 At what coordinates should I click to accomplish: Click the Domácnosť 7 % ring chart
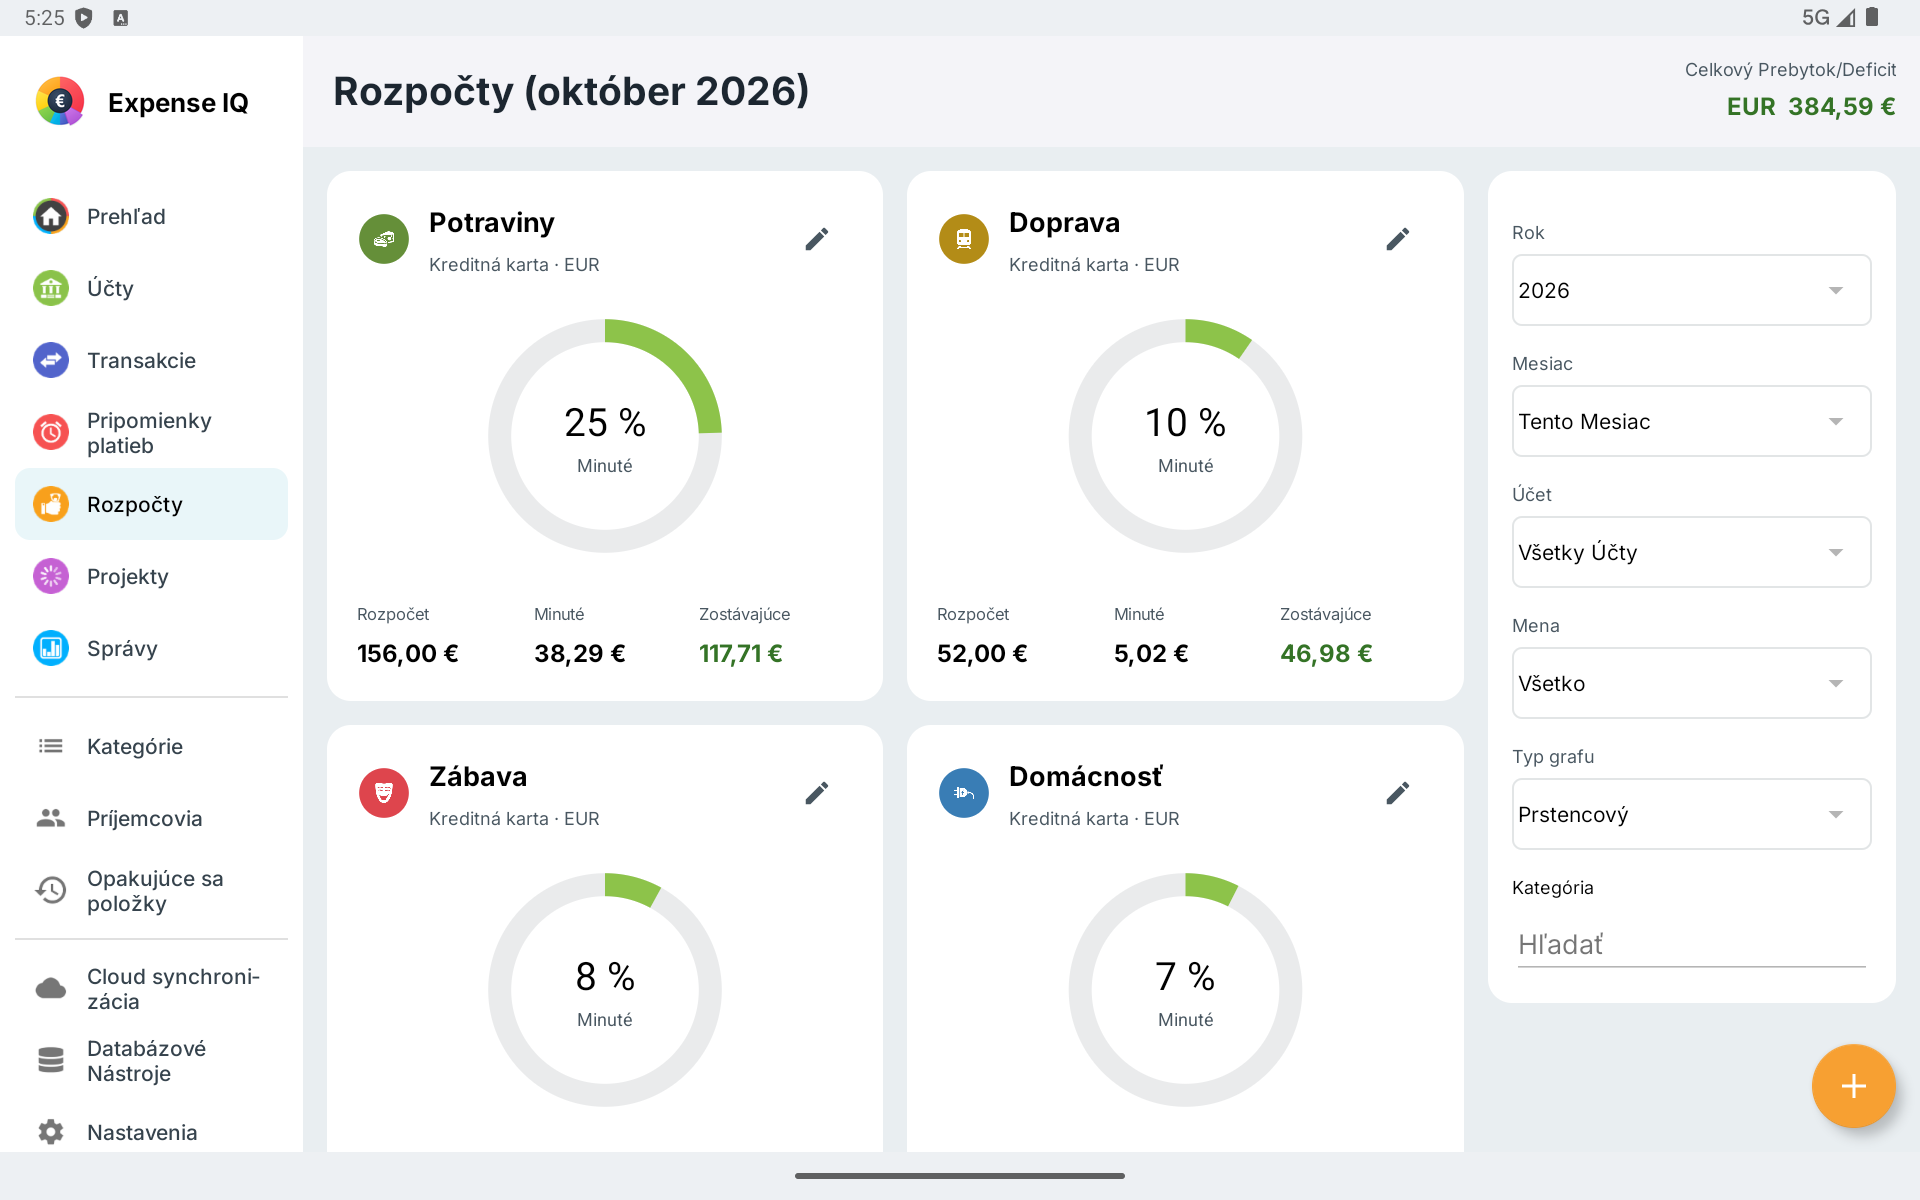point(1185,990)
